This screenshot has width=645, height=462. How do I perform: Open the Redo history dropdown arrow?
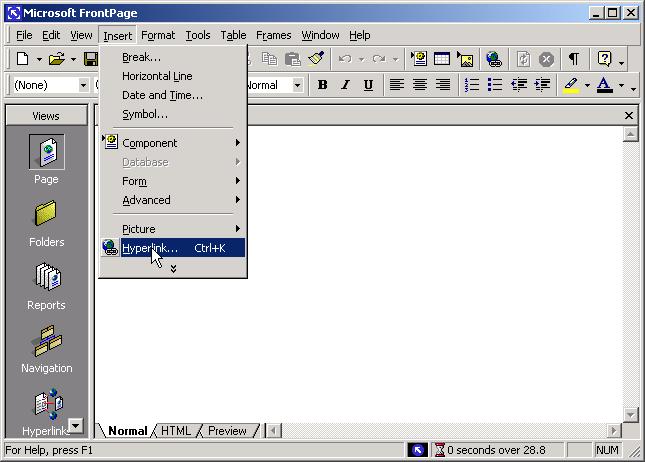[395, 59]
